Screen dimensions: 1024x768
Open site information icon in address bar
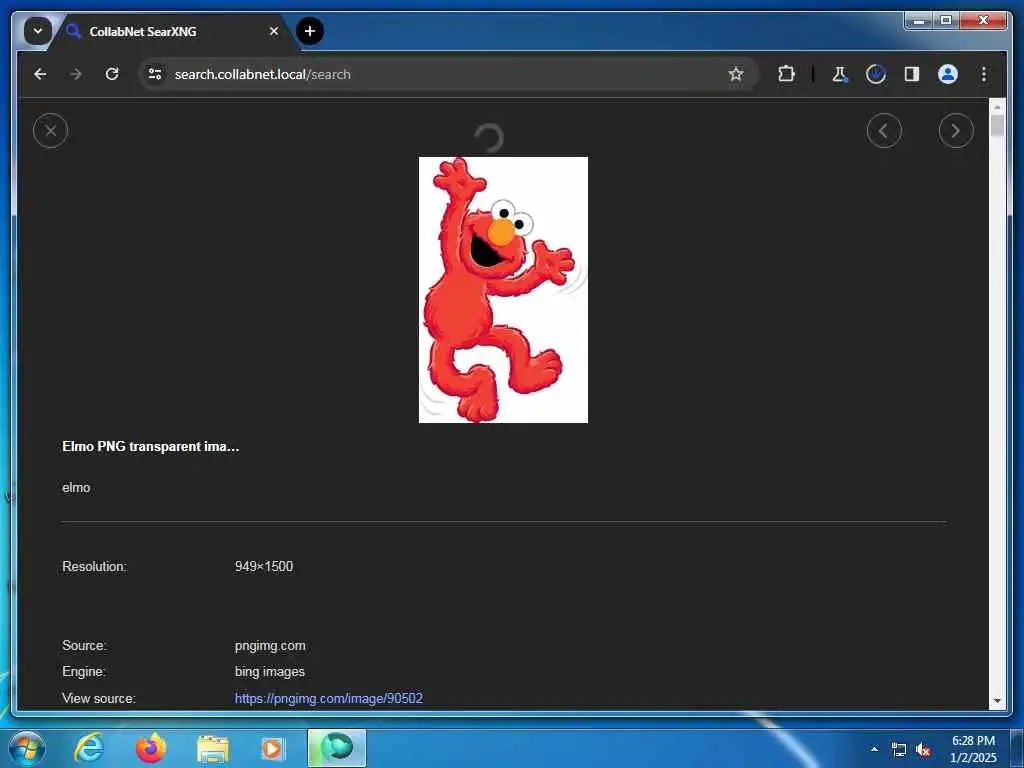pos(155,74)
